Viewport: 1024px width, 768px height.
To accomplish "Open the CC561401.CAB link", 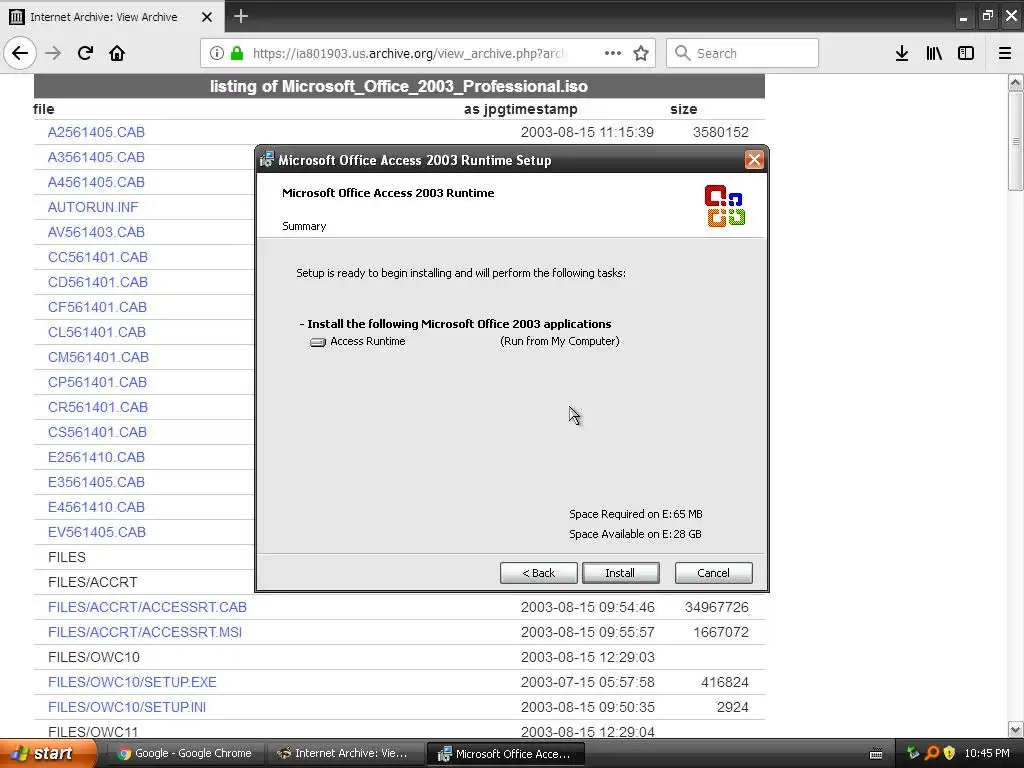I will pyautogui.click(x=98, y=257).
